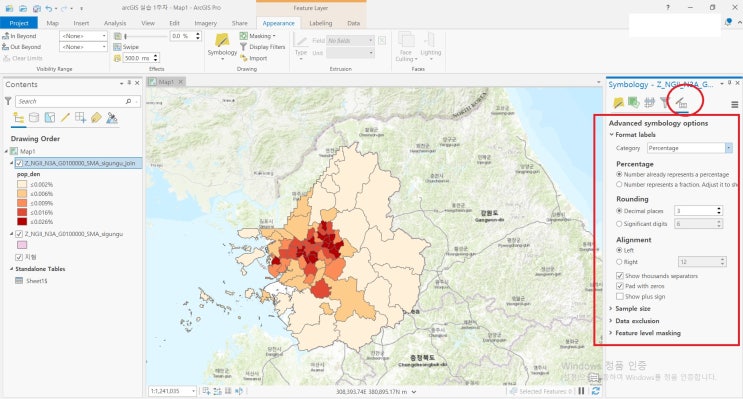Toggle Show thousands separators checkbox
This screenshot has width=743, height=399.
(x=619, y=275)
